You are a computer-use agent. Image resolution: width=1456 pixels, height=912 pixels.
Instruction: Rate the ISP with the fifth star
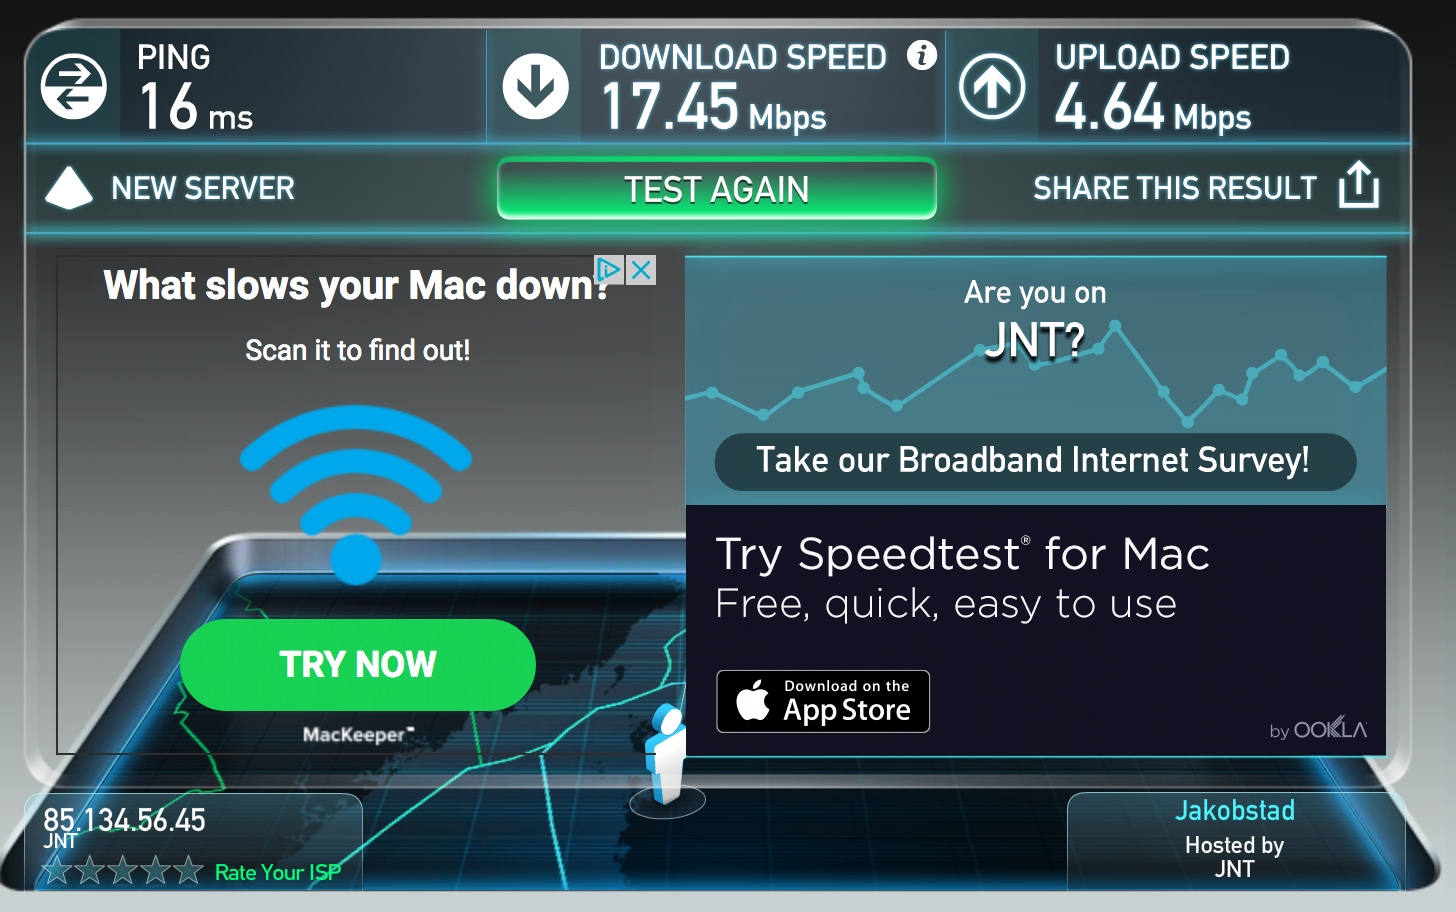(188, 871)
